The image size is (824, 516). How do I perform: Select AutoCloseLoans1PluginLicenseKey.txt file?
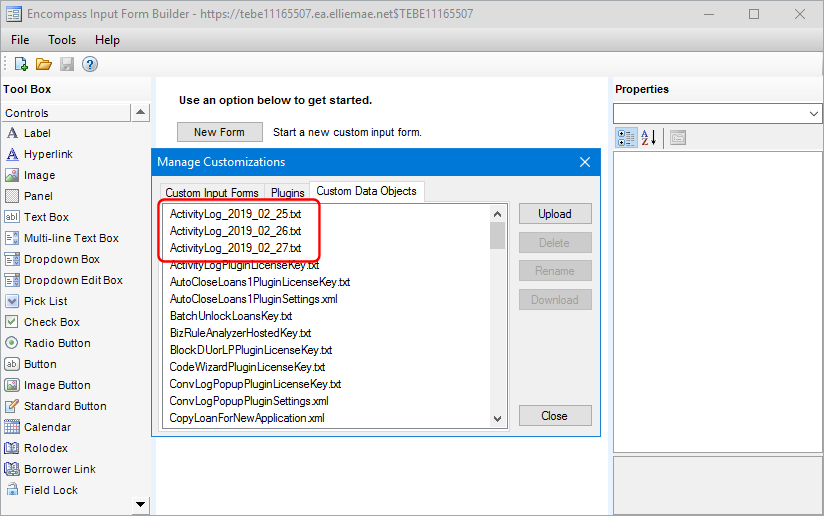pos(260,282)
